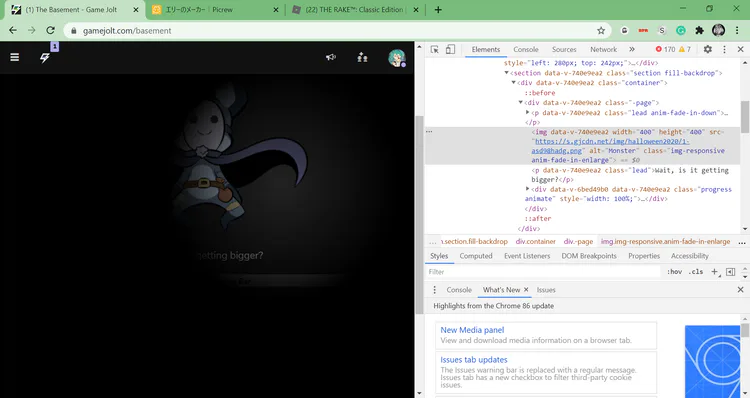Click the Game Jolt lightning bolt logo
The image size is (750, 398).
click(44, 58)
